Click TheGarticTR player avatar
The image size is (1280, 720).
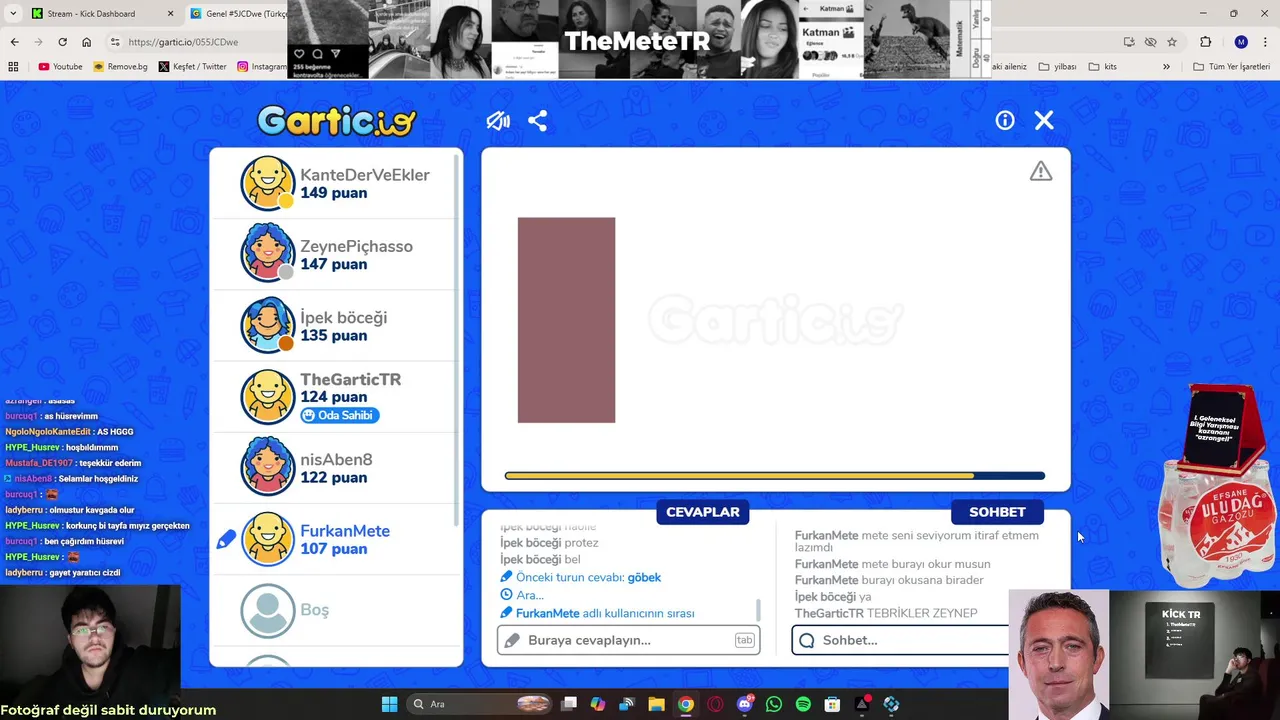pyautogui.click(x=268, y=396)
